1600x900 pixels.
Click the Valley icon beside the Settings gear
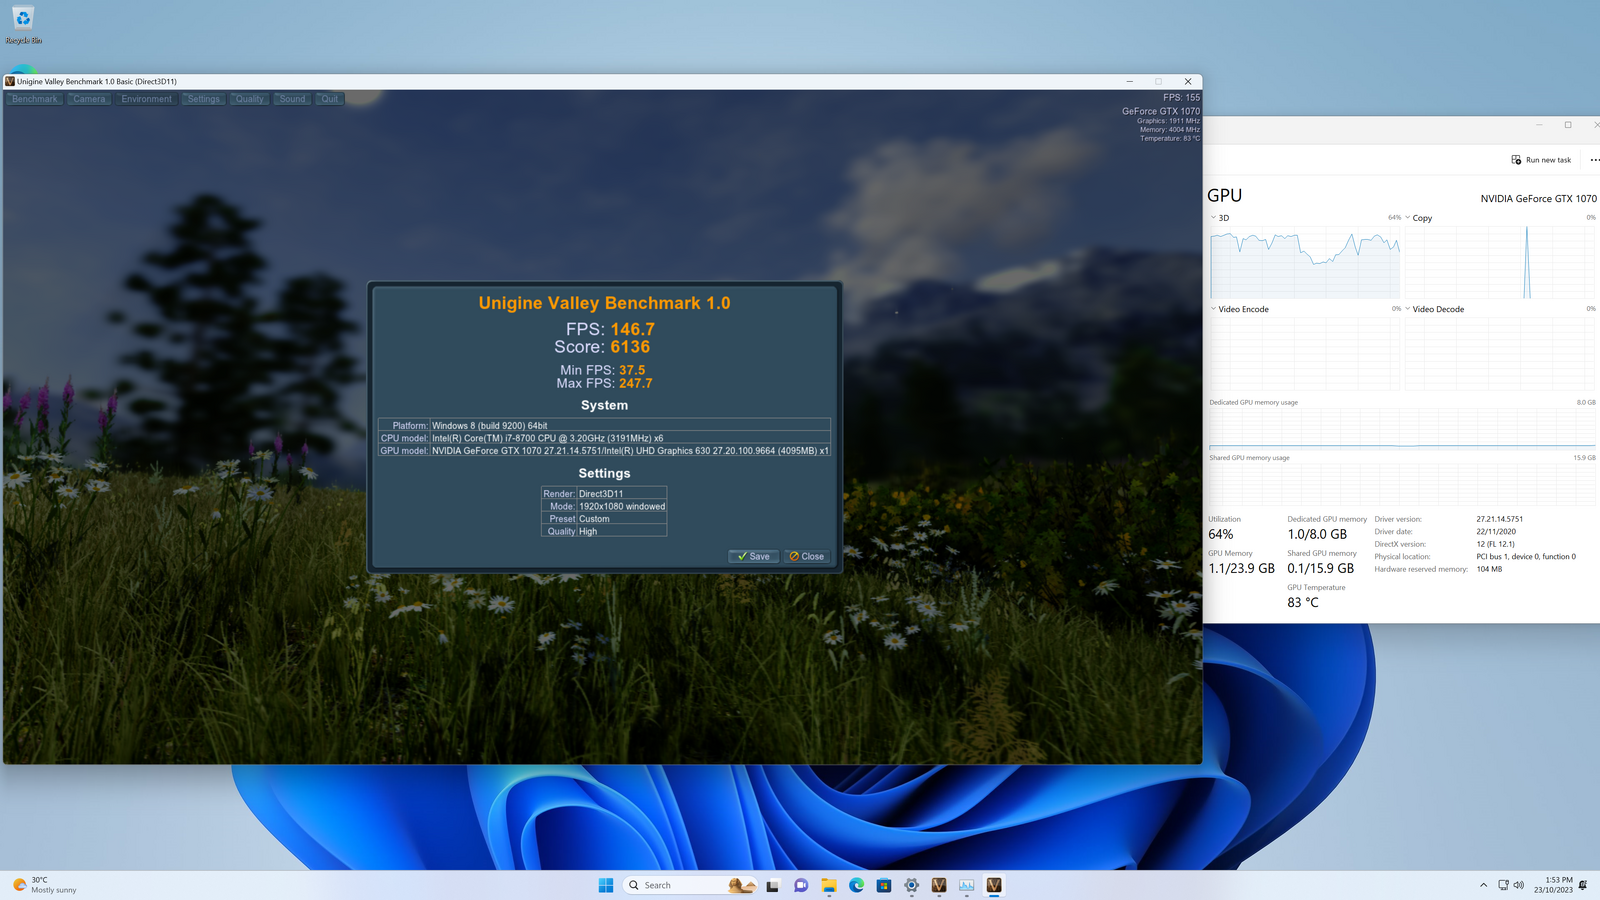[938, 885]
